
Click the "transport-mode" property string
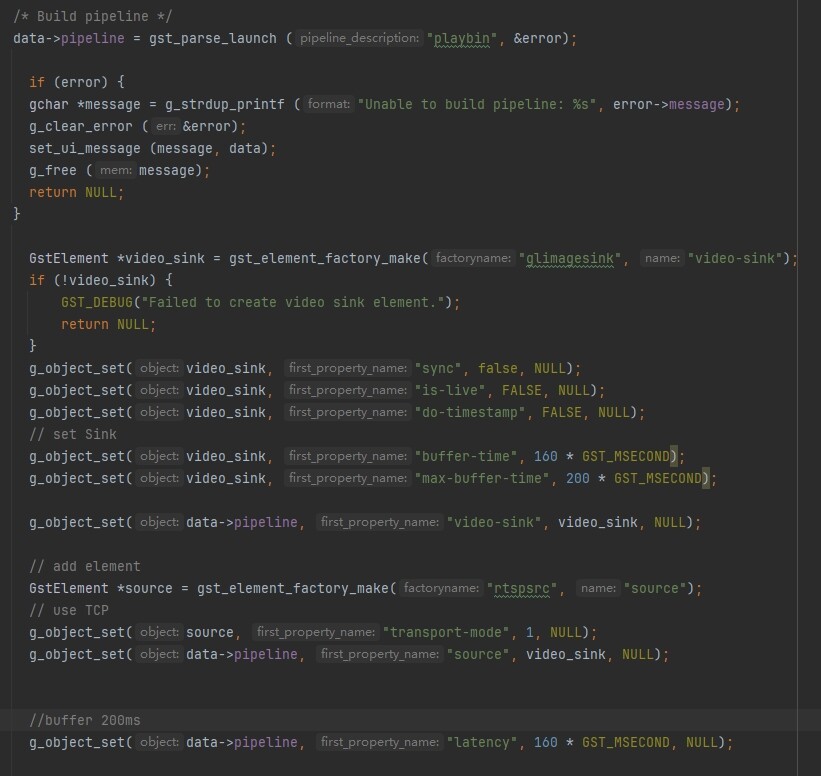point(446,632)
